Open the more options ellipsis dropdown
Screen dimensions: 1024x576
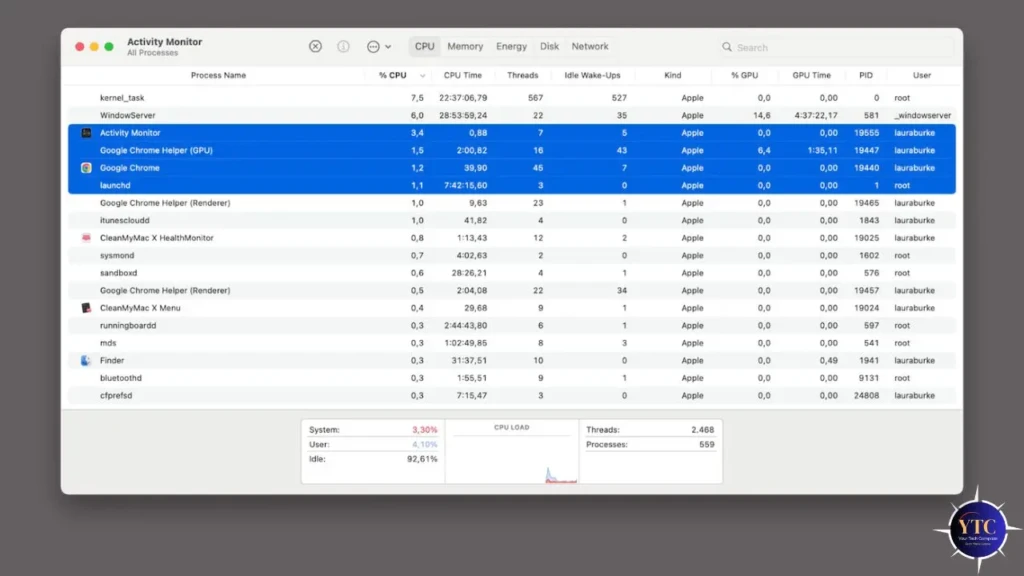(374, 46)
